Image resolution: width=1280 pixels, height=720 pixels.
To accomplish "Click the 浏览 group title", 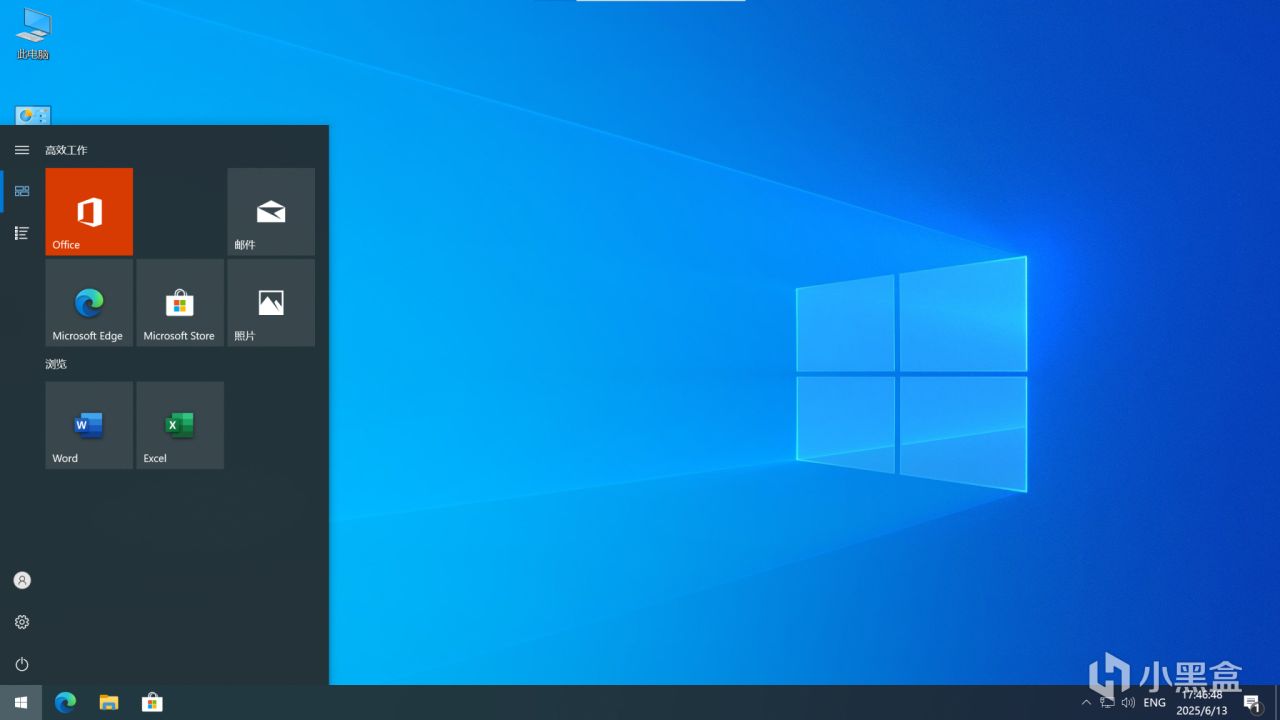I will (56, 364).
